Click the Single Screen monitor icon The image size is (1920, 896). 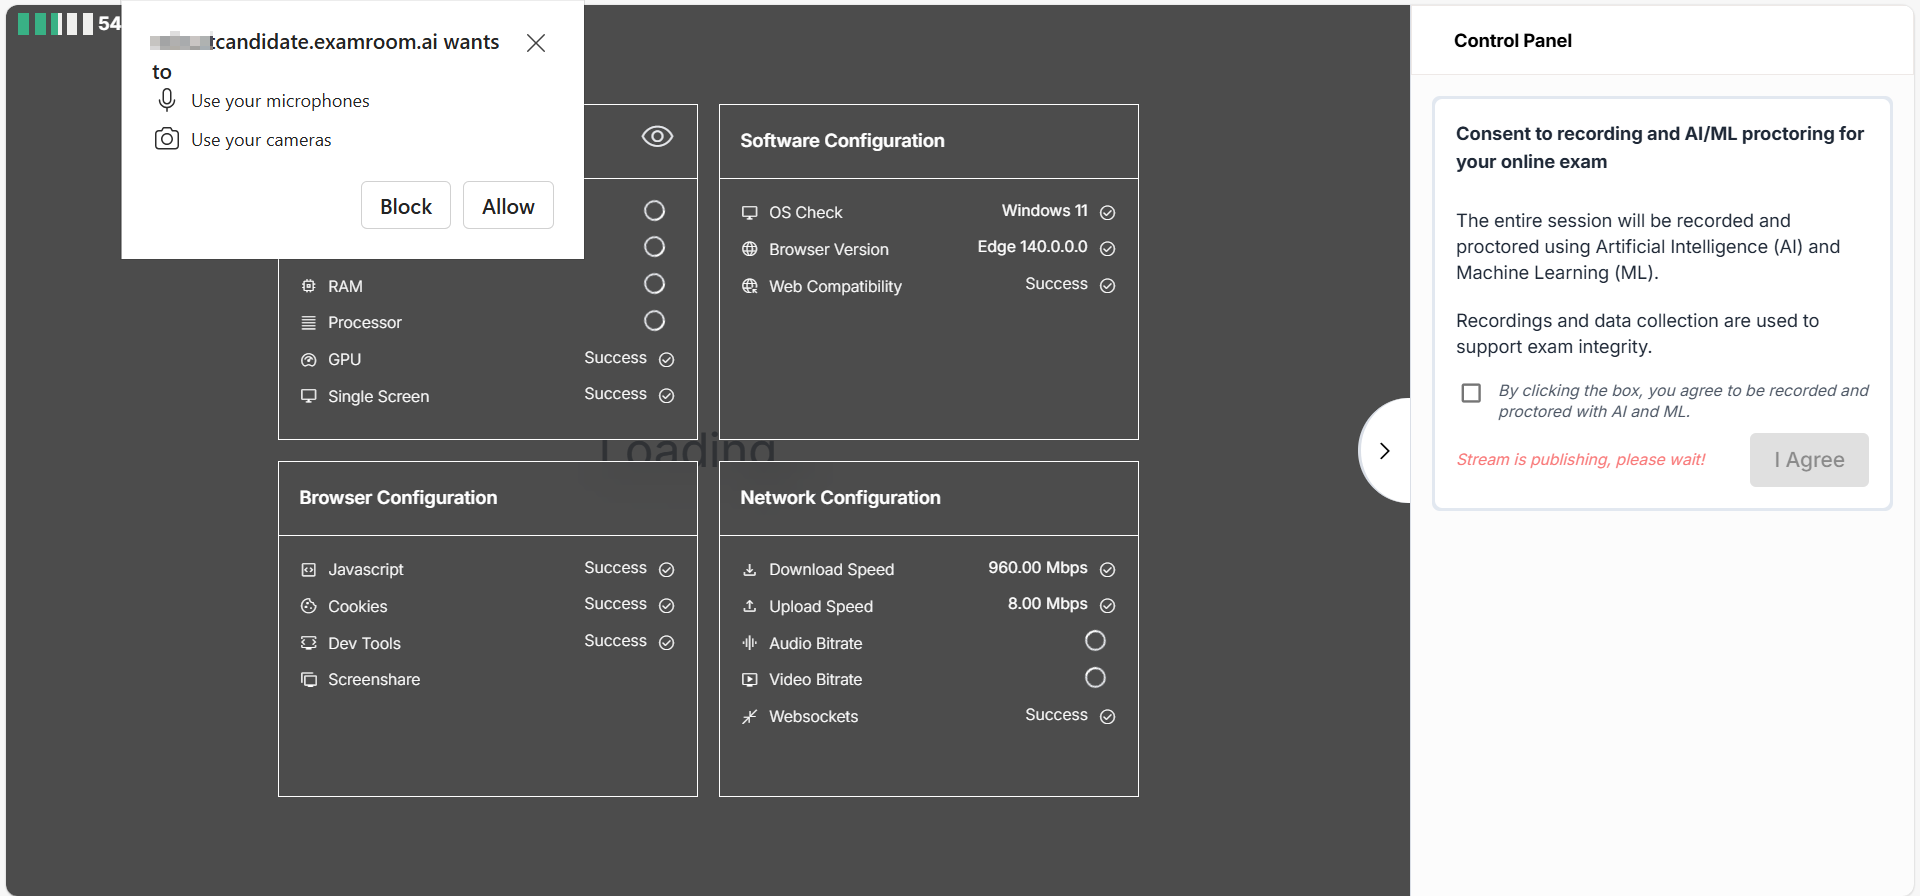pyautogui.click(x=309, y=396)
